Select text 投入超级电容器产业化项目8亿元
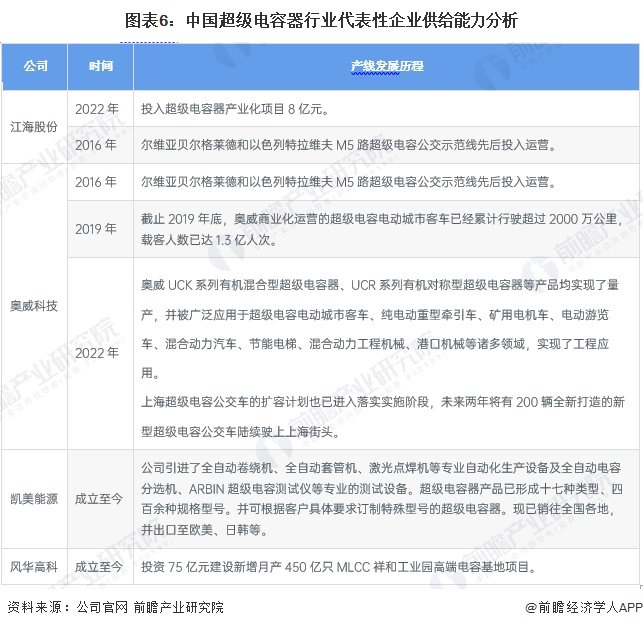 tap(235, 109)
